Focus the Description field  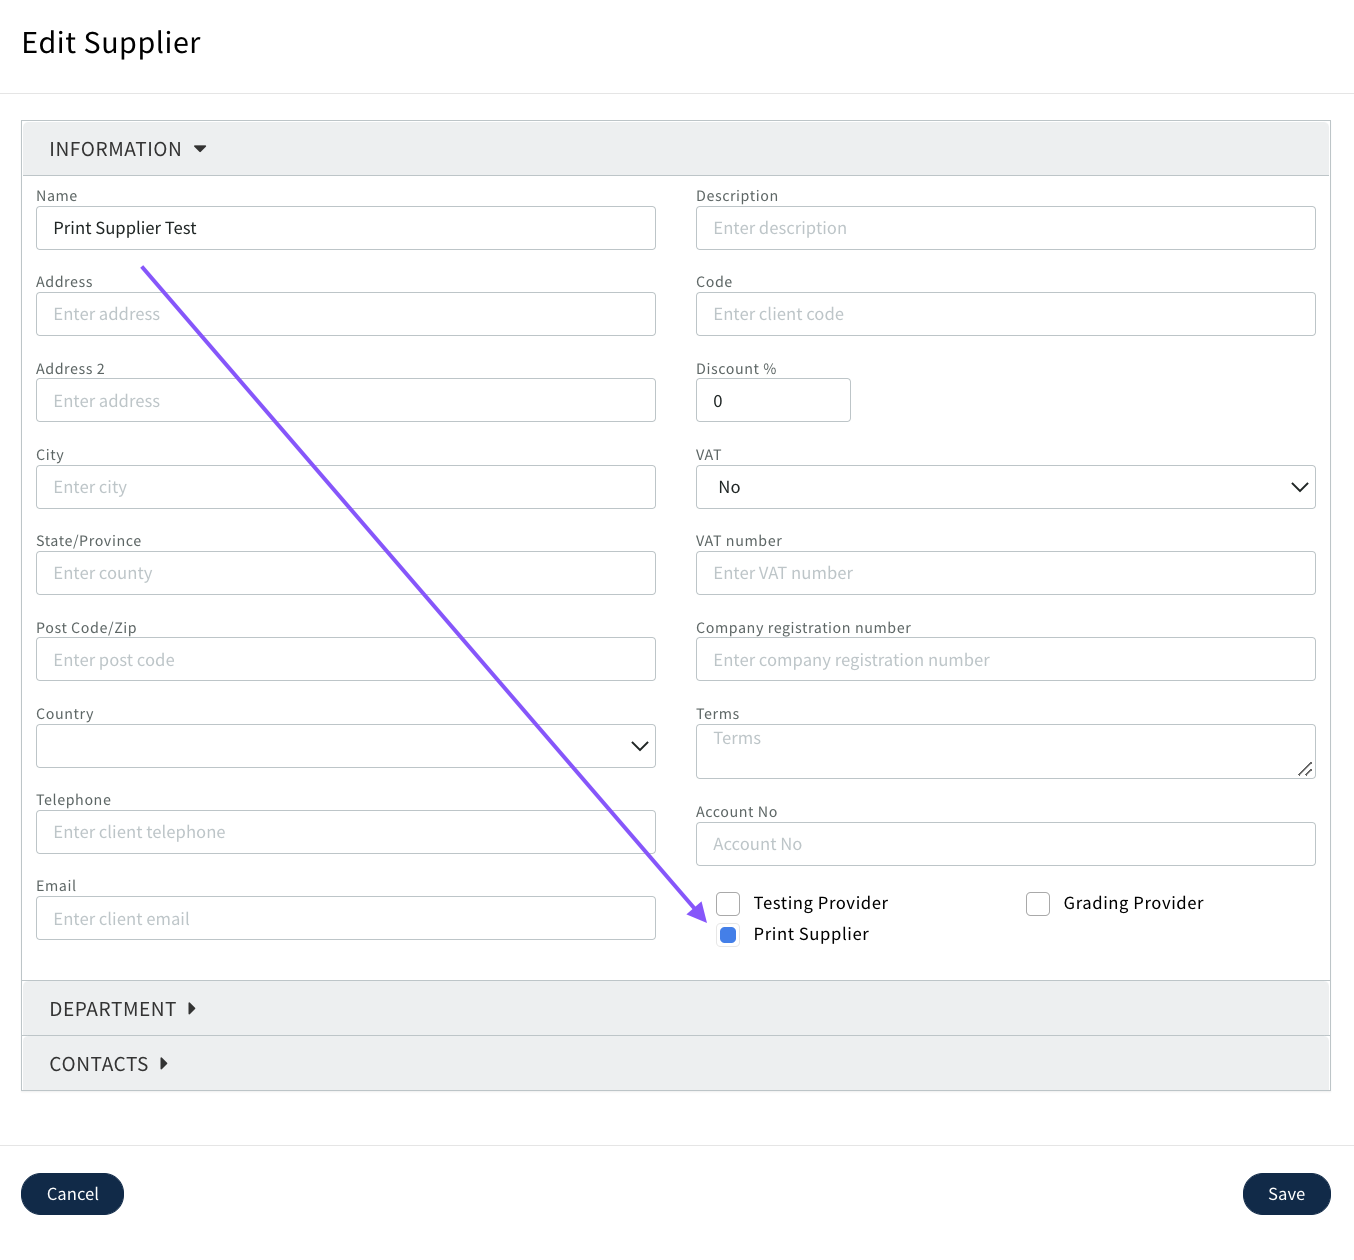[1005, 228]
